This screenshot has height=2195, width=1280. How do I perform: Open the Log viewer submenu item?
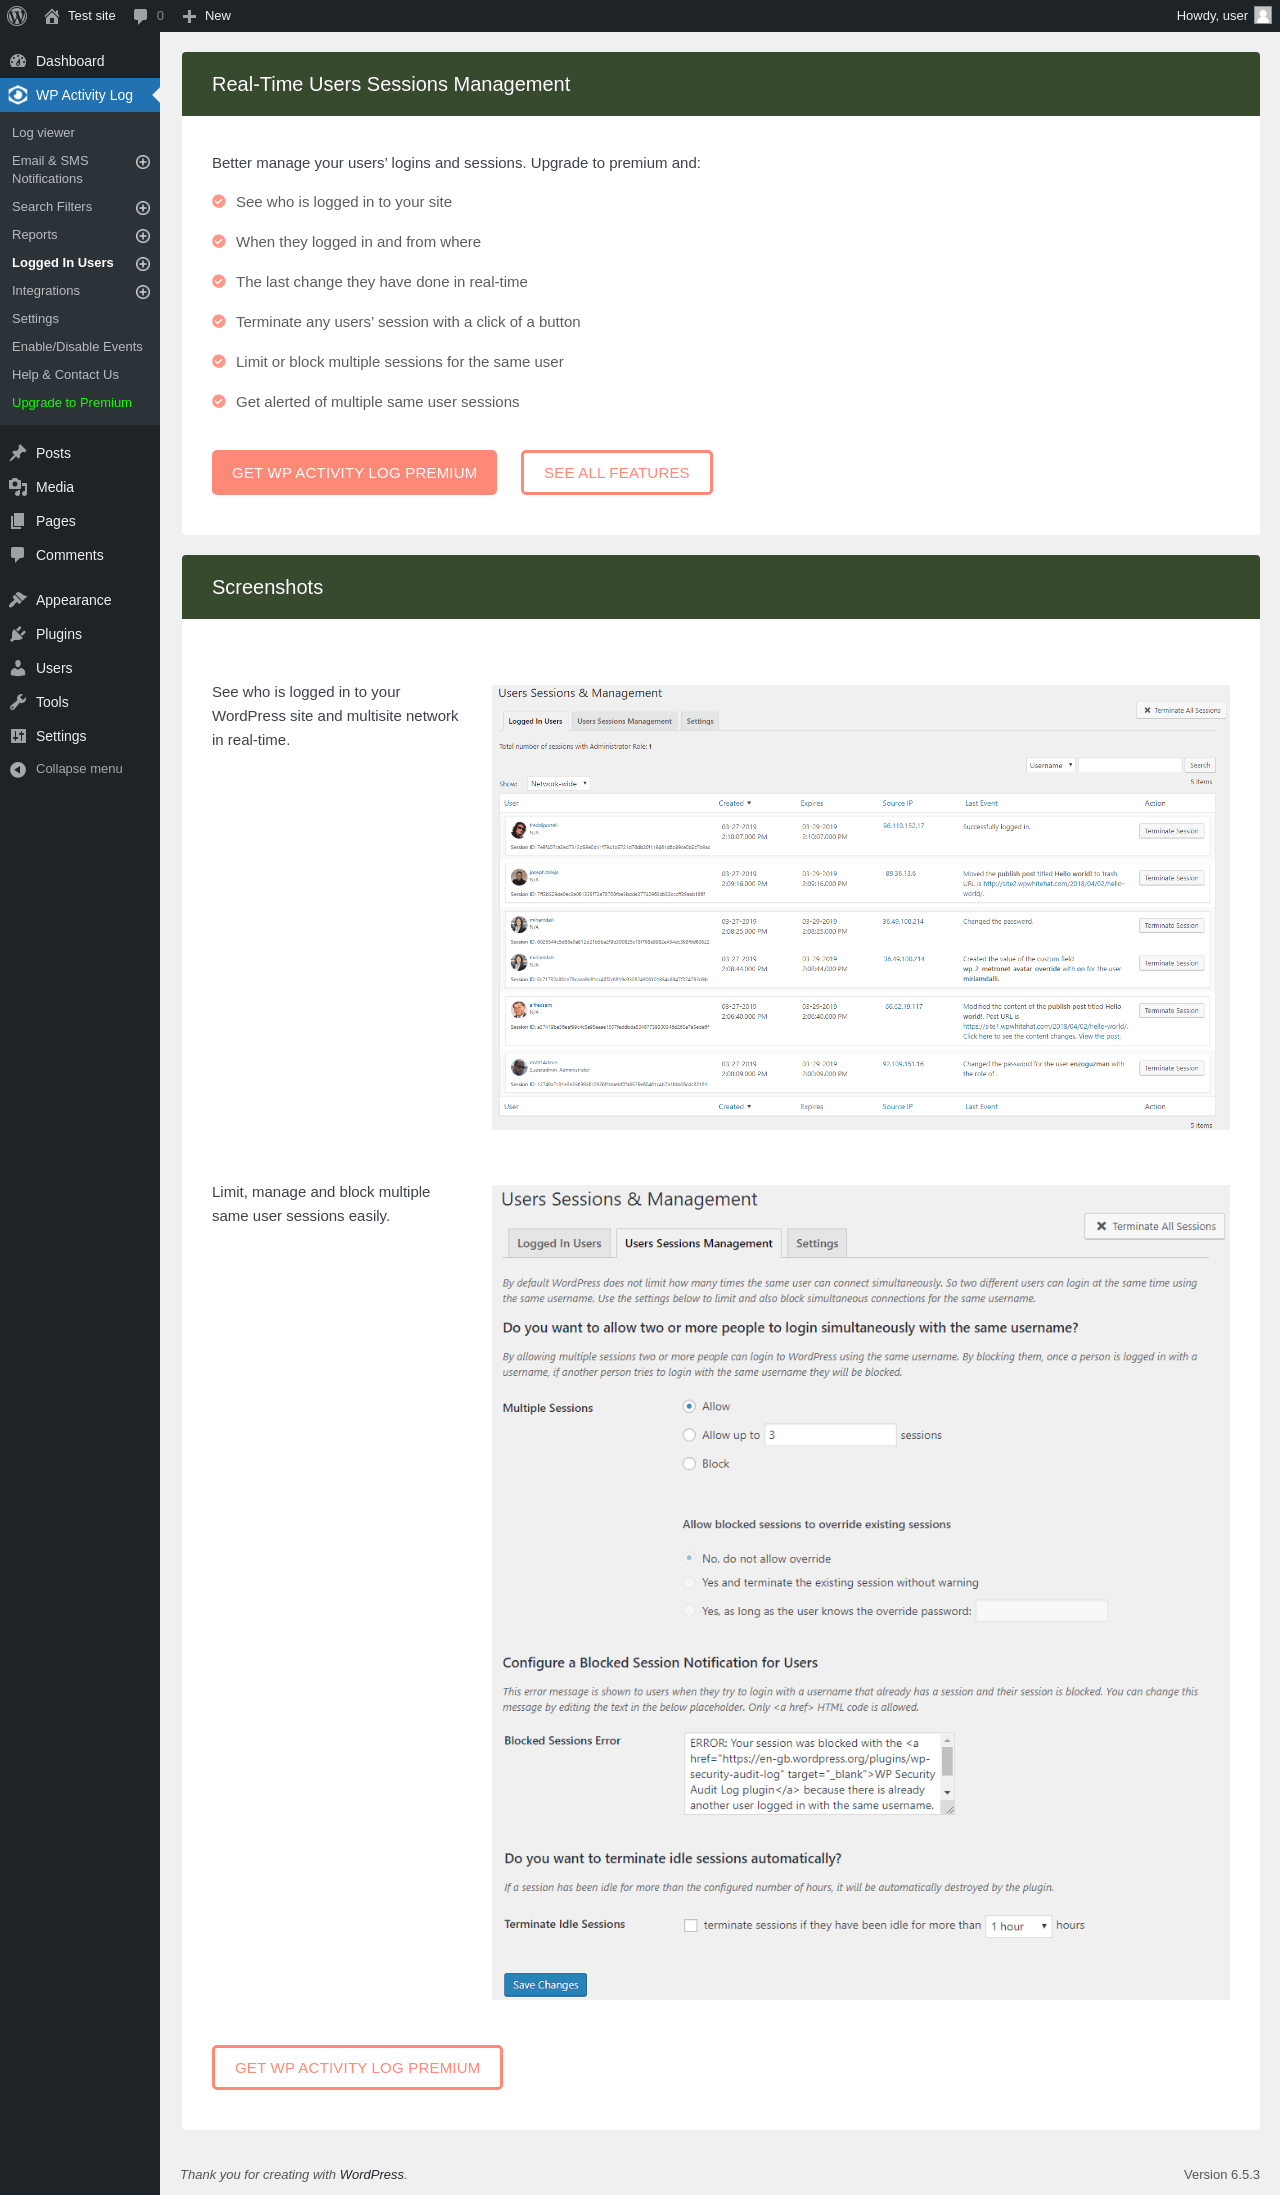click(43, 133)
